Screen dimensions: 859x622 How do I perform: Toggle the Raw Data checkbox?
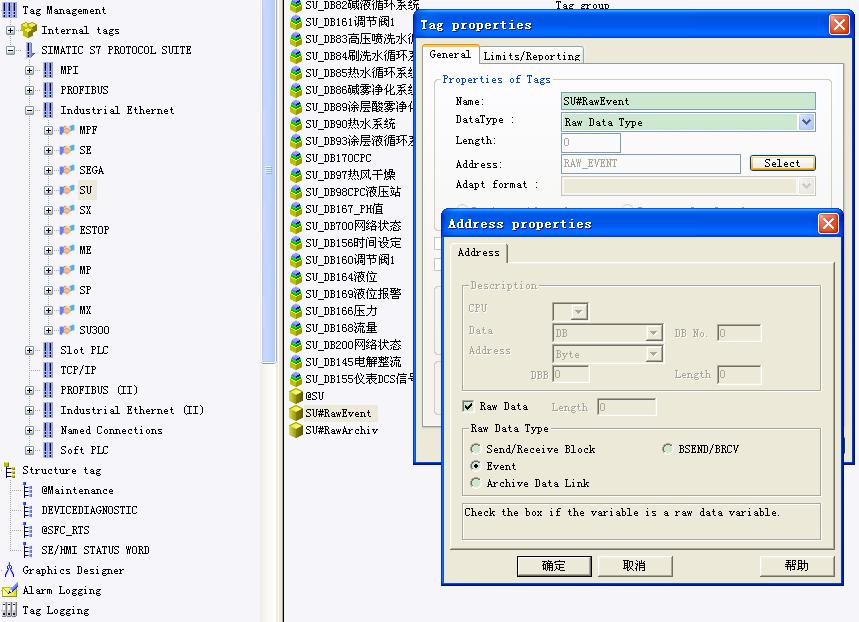point(468,406)
